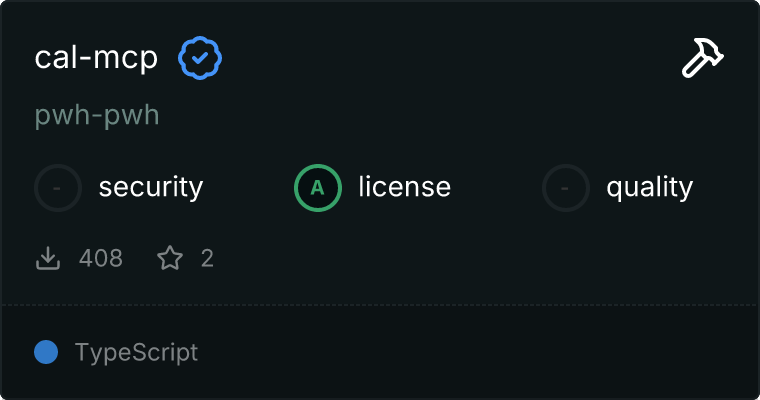The height and width of the screenshot is (400, 760).
Task: Click the hammer tools icon
Action: click(x=703, y=59)
